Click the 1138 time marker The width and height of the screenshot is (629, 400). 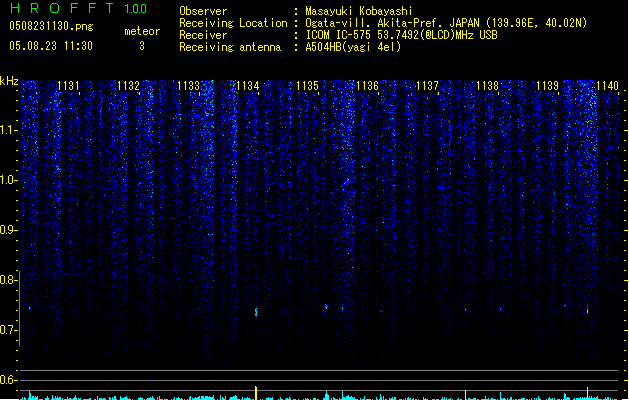[x=487, y=86]
